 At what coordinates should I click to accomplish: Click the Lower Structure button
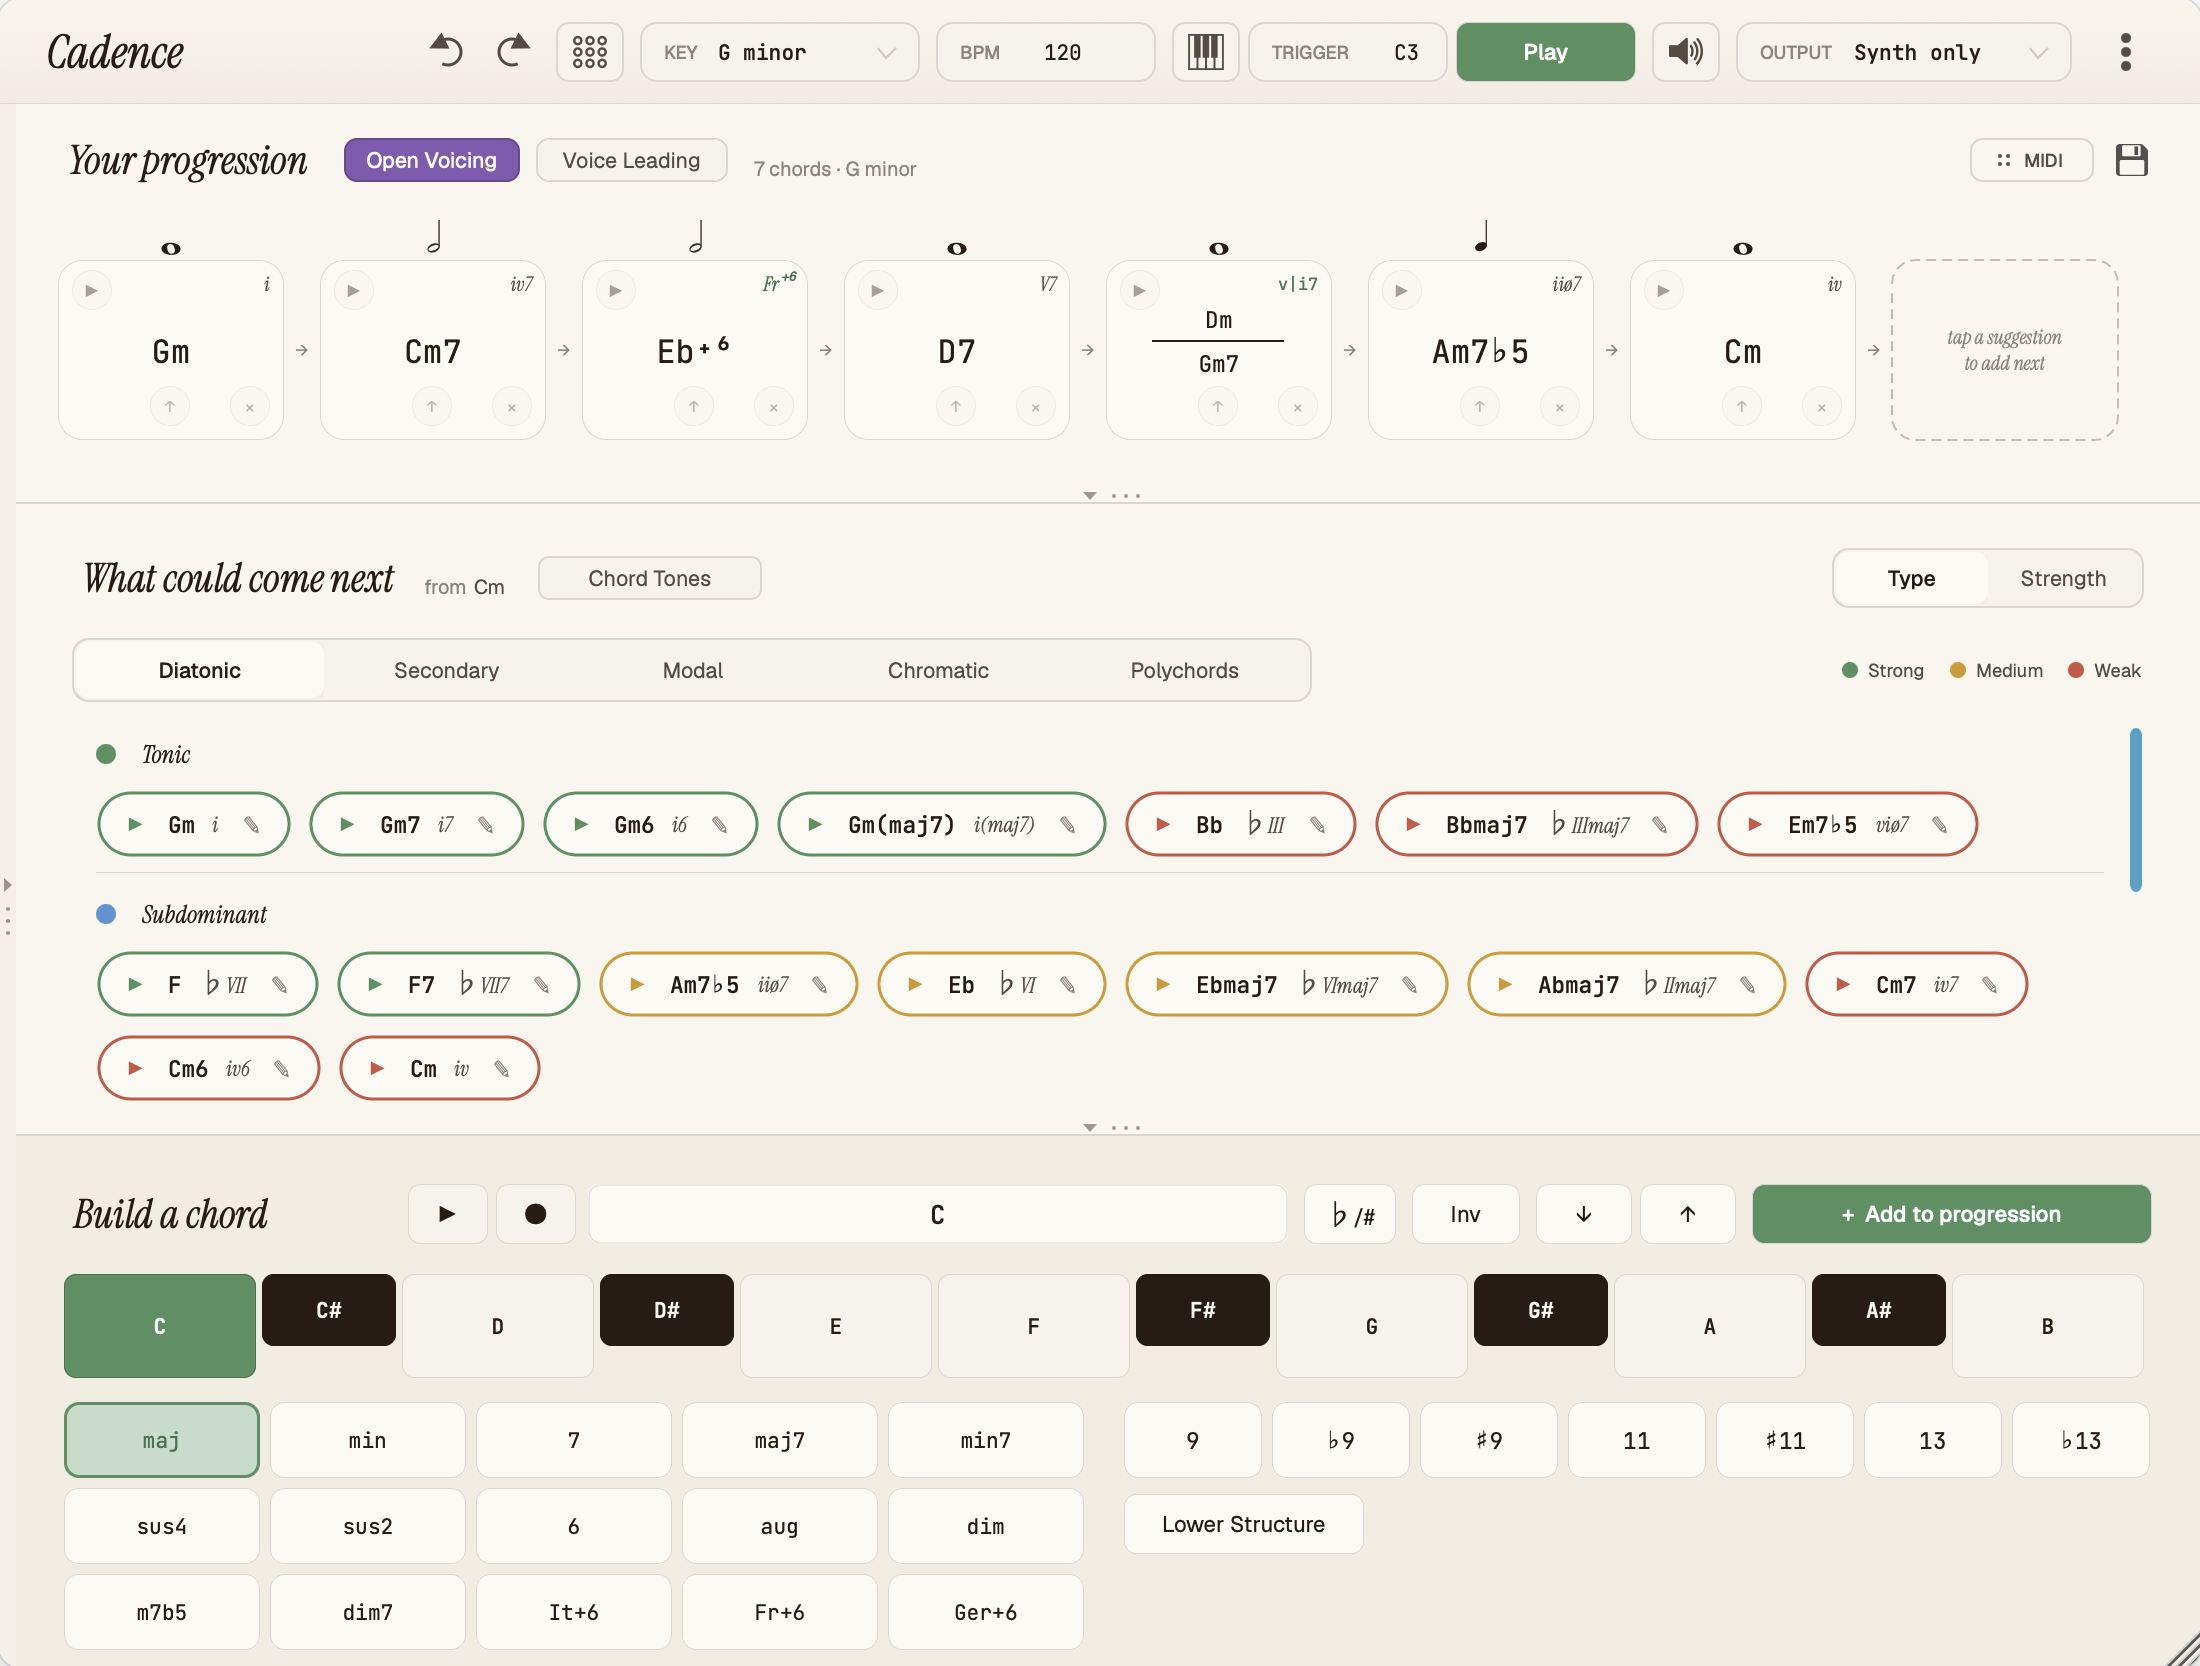coord(1244,1524)
